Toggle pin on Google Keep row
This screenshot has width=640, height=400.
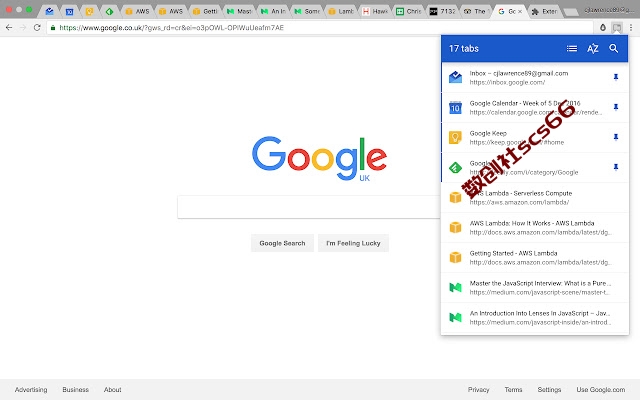[x=616, y=137]
